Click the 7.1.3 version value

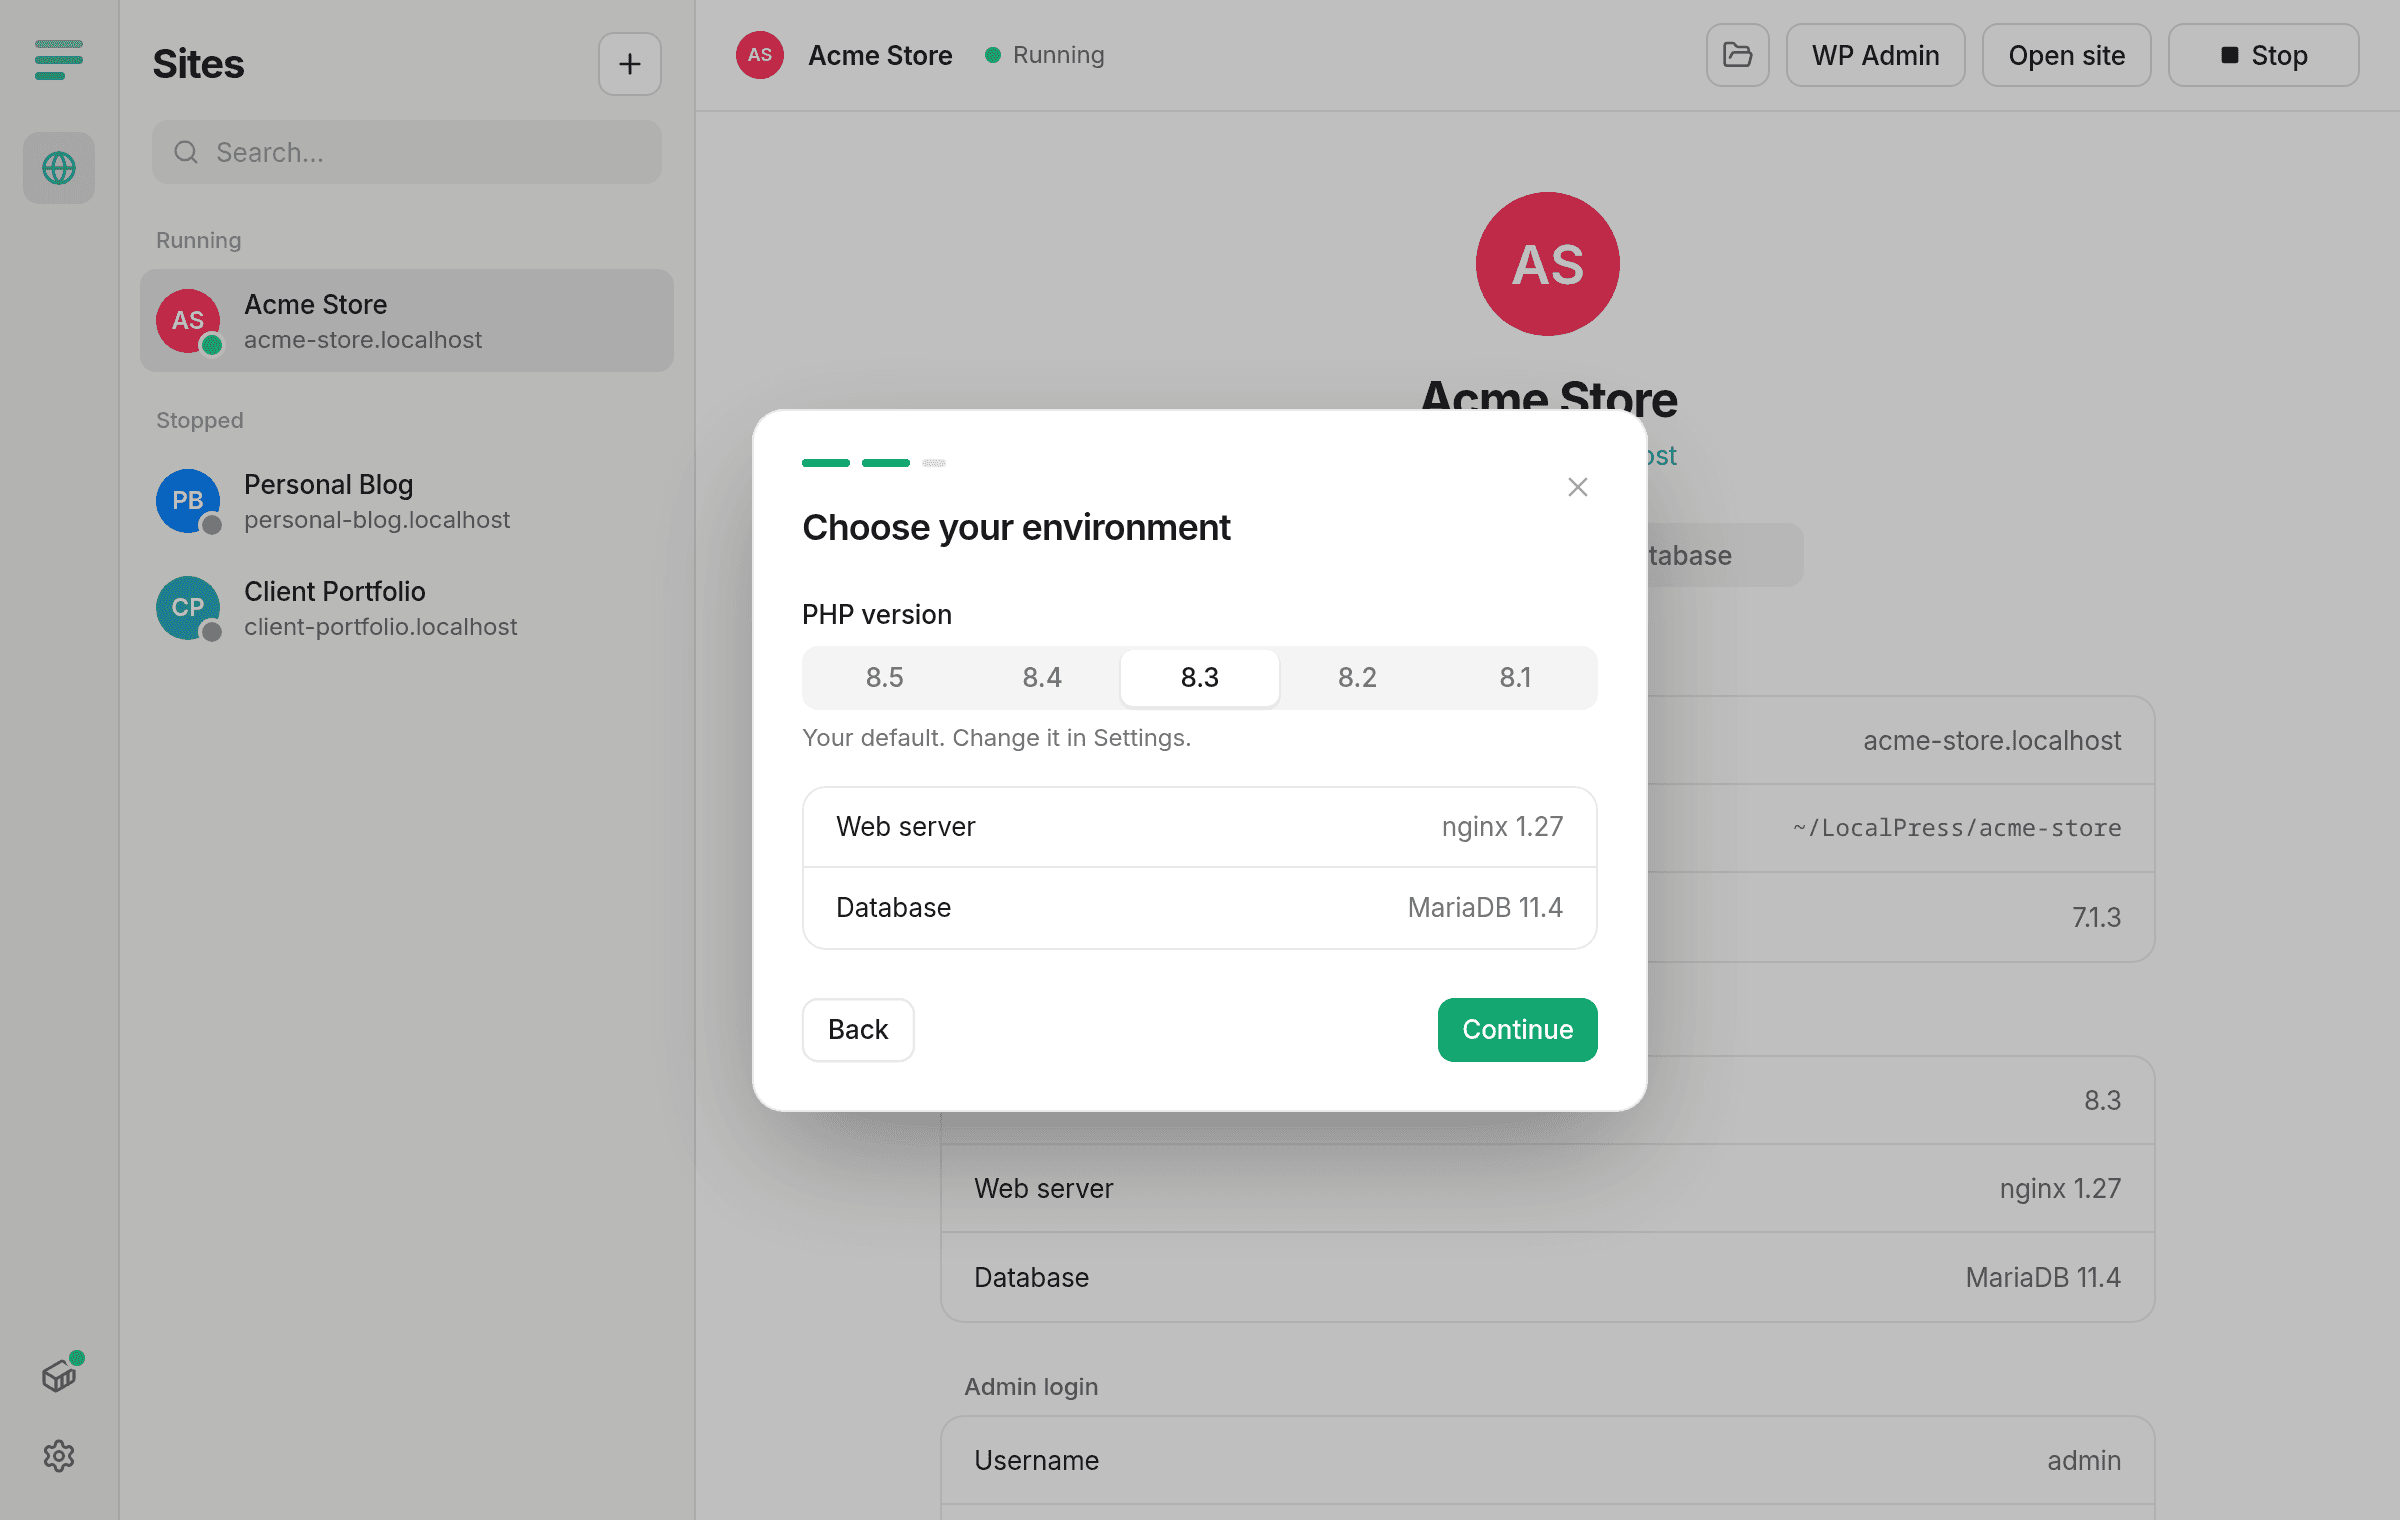[x=2096, y=917]
